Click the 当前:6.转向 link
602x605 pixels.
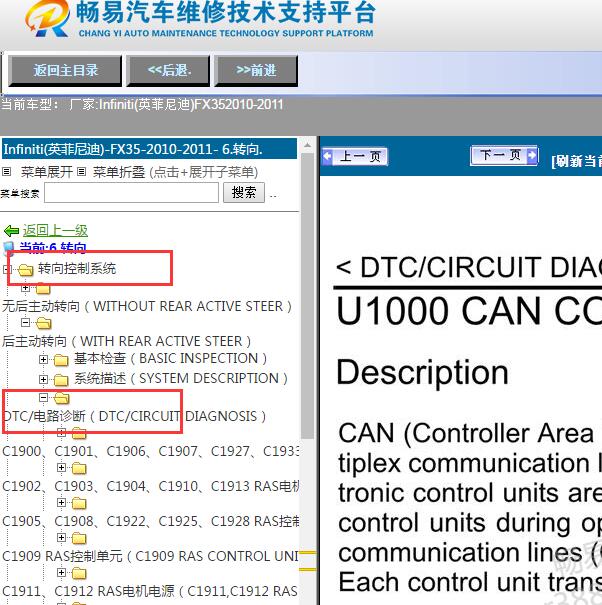coord(53,247)
